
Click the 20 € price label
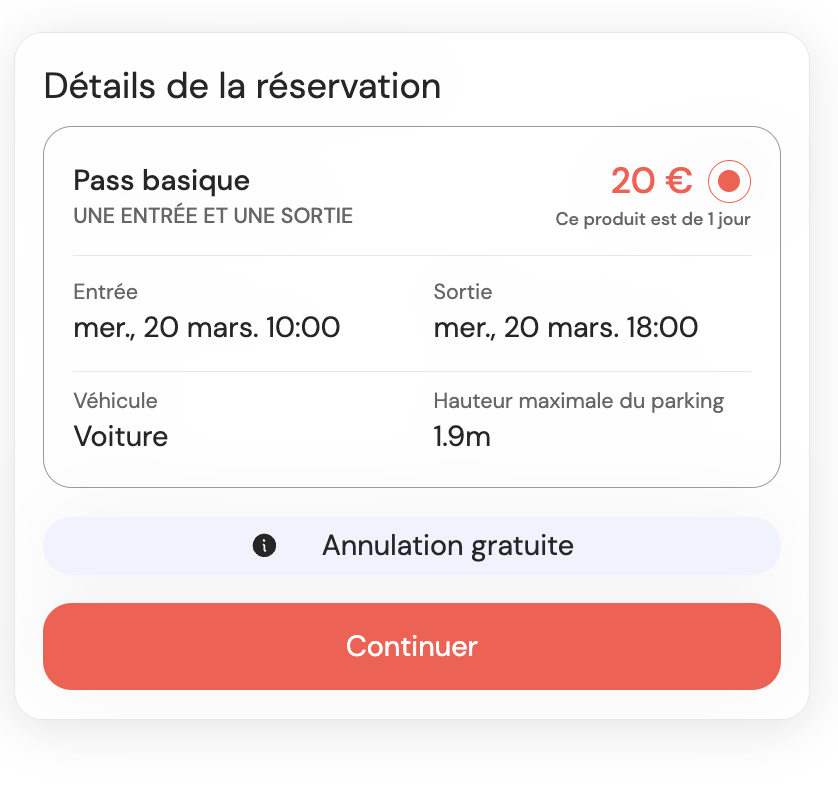(650, 180)
